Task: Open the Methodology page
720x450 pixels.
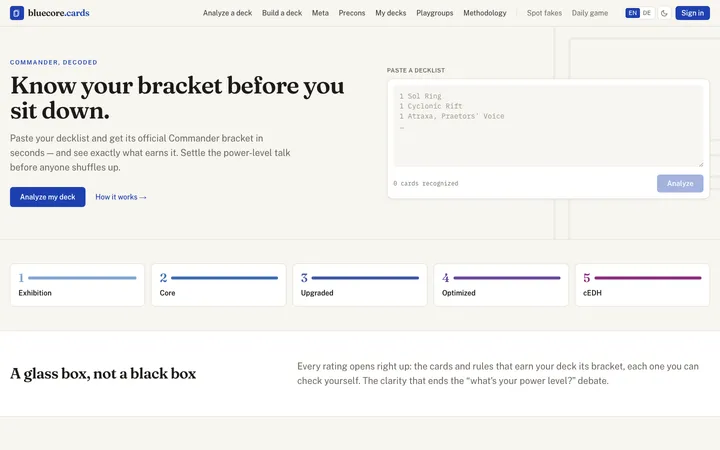Action: (485, 13)
